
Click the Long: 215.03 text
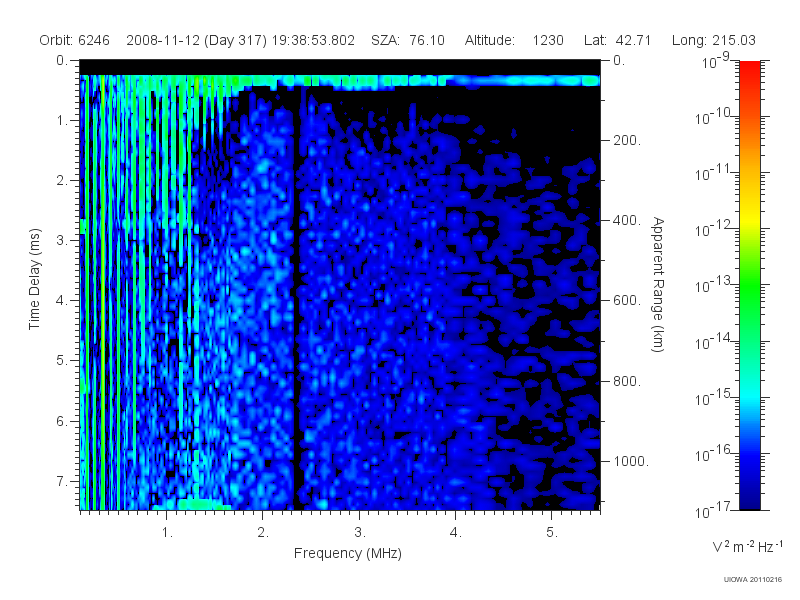tap(713, 40)
